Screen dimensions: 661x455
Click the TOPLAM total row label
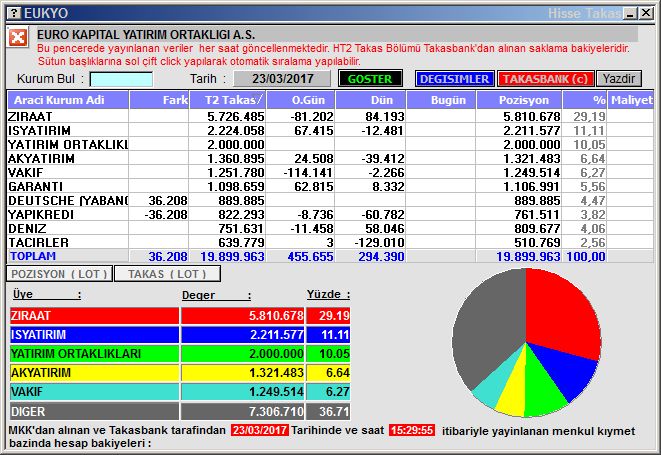(33, 256)
